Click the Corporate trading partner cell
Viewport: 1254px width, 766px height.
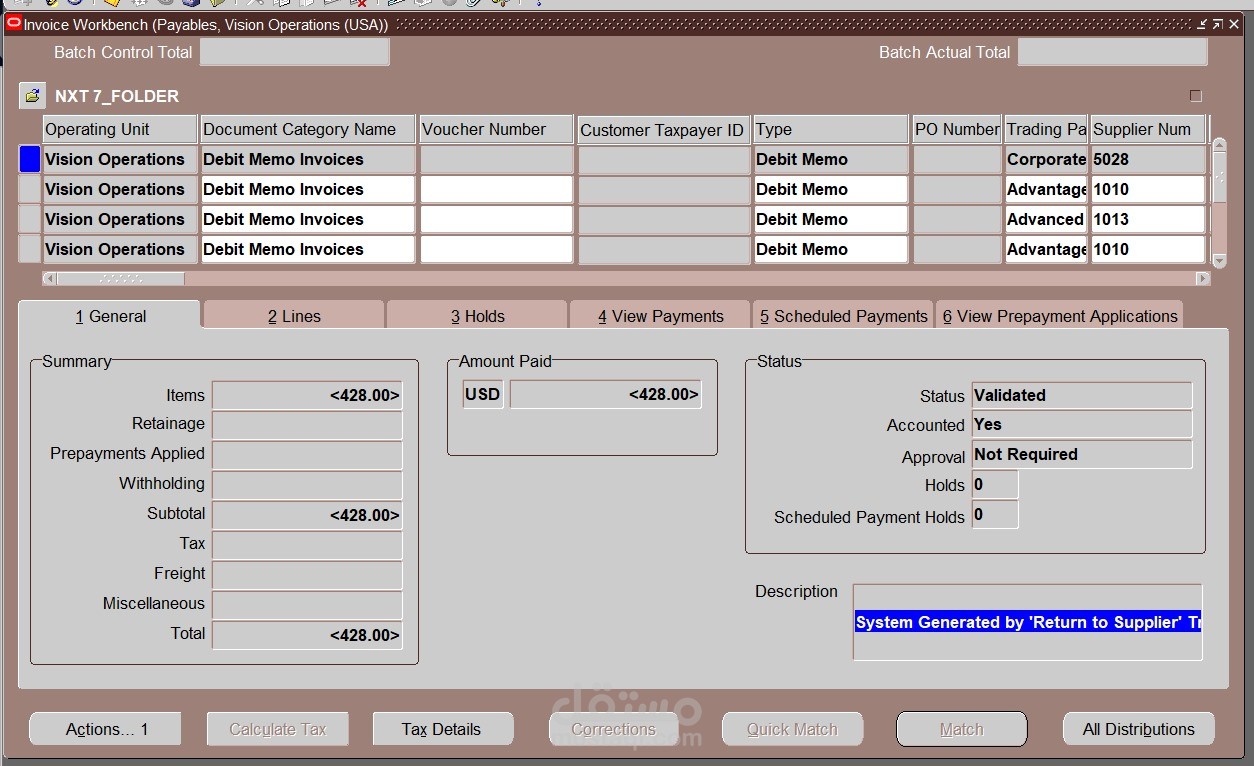click(1046, 159)
